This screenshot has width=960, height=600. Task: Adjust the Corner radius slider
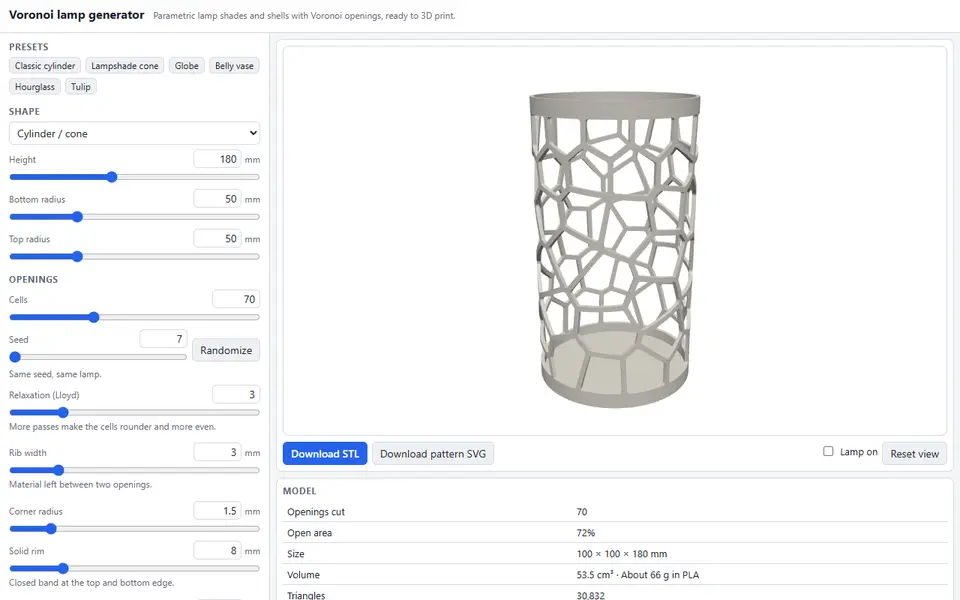[134, 528]
